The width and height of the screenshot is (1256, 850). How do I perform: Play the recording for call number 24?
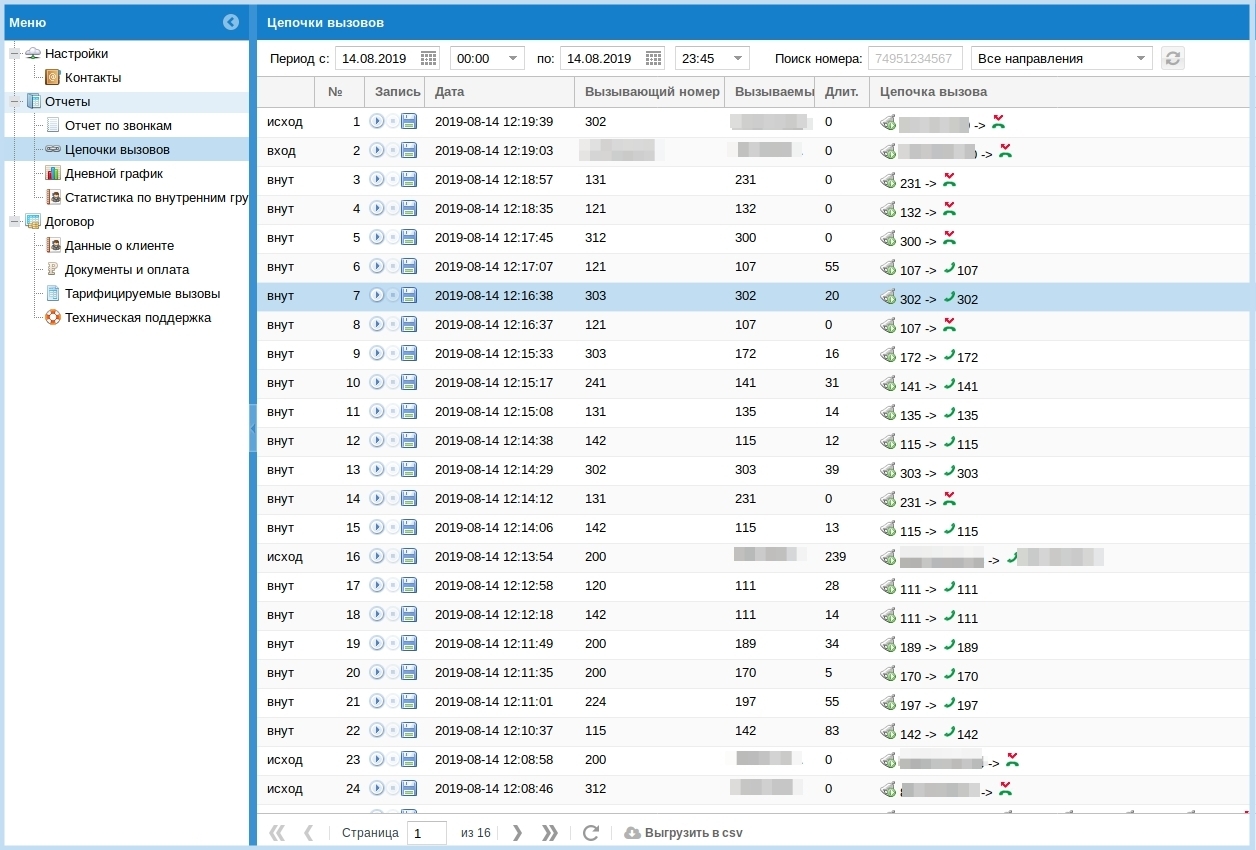tap(377, 788)
